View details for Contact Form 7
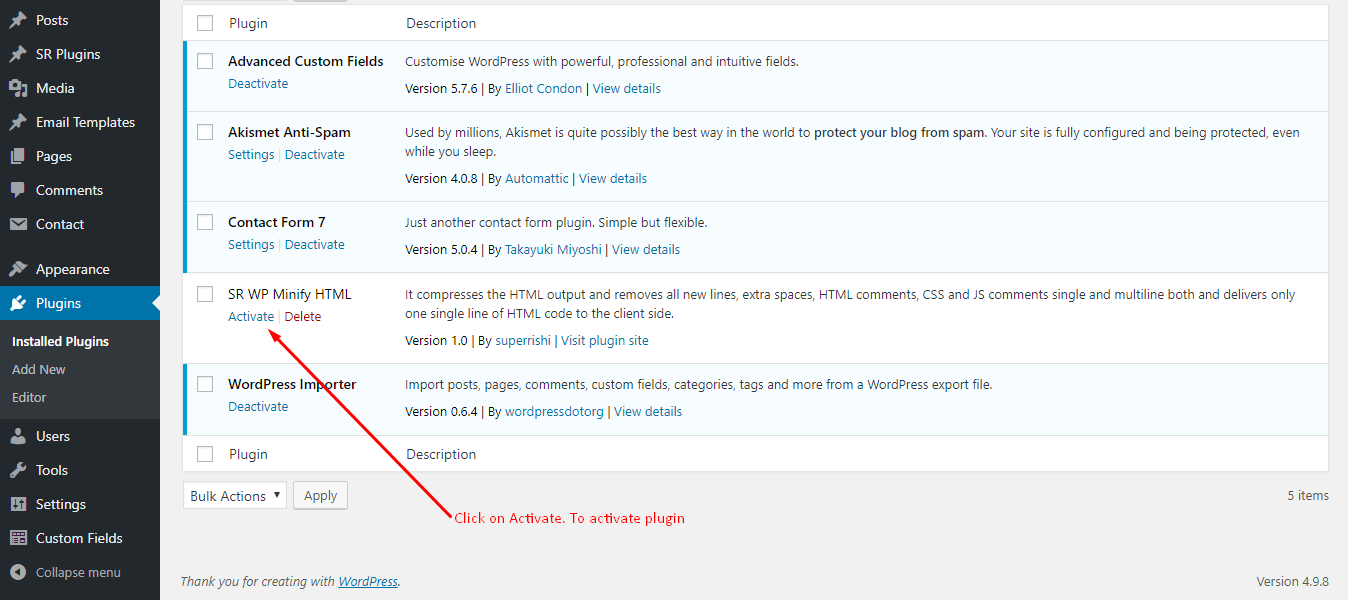 (646, 249)
